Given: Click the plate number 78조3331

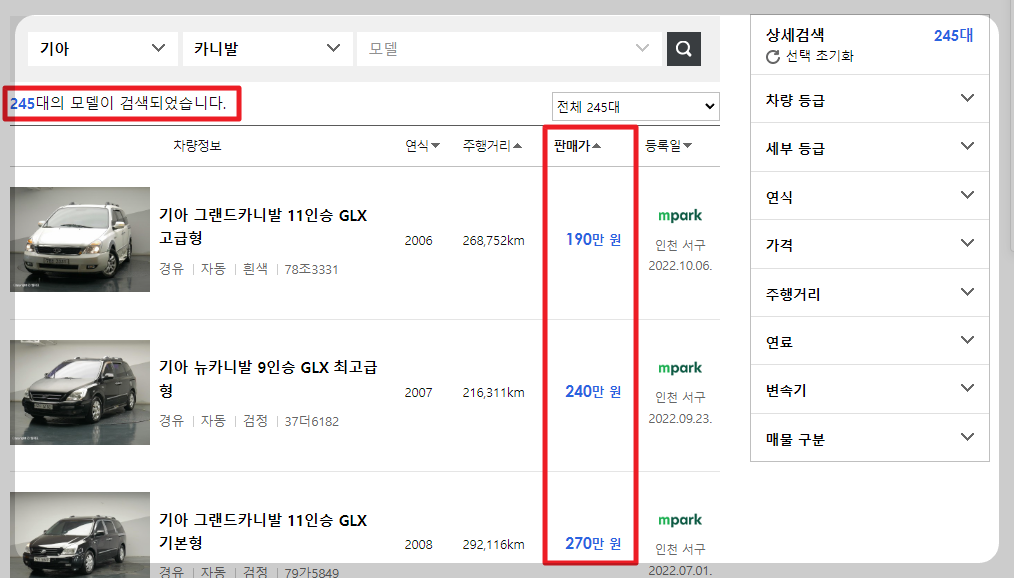Looking at the screenshot, I should coord(311,270).
